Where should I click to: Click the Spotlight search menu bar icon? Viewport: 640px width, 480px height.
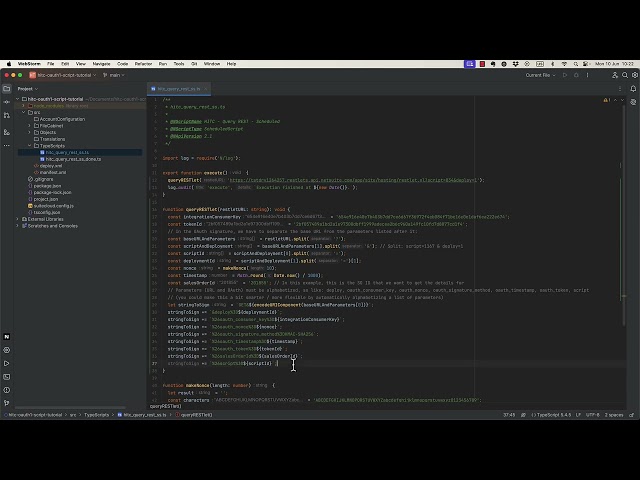[576, 64]
